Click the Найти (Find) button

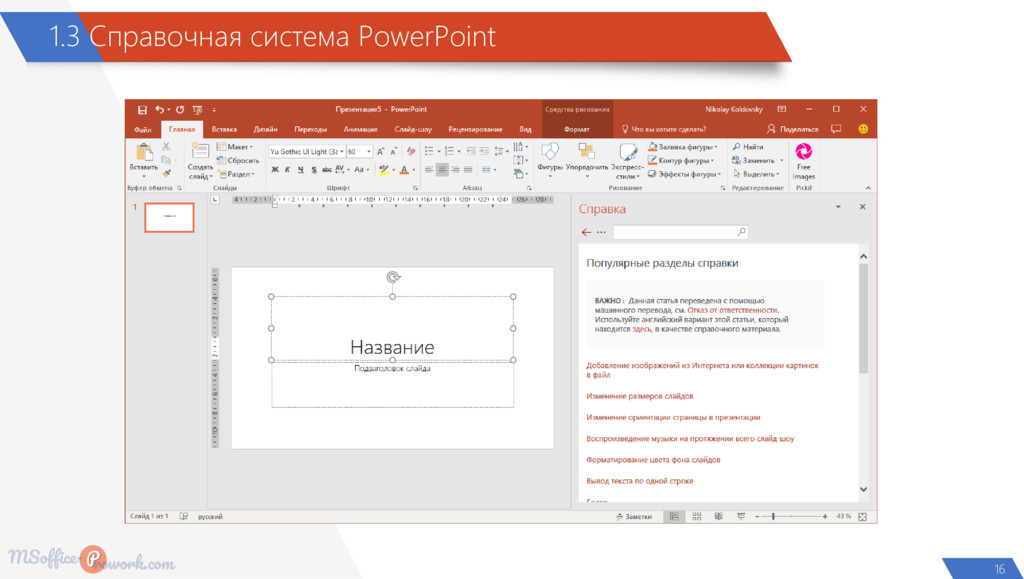[x=748, y=147]
